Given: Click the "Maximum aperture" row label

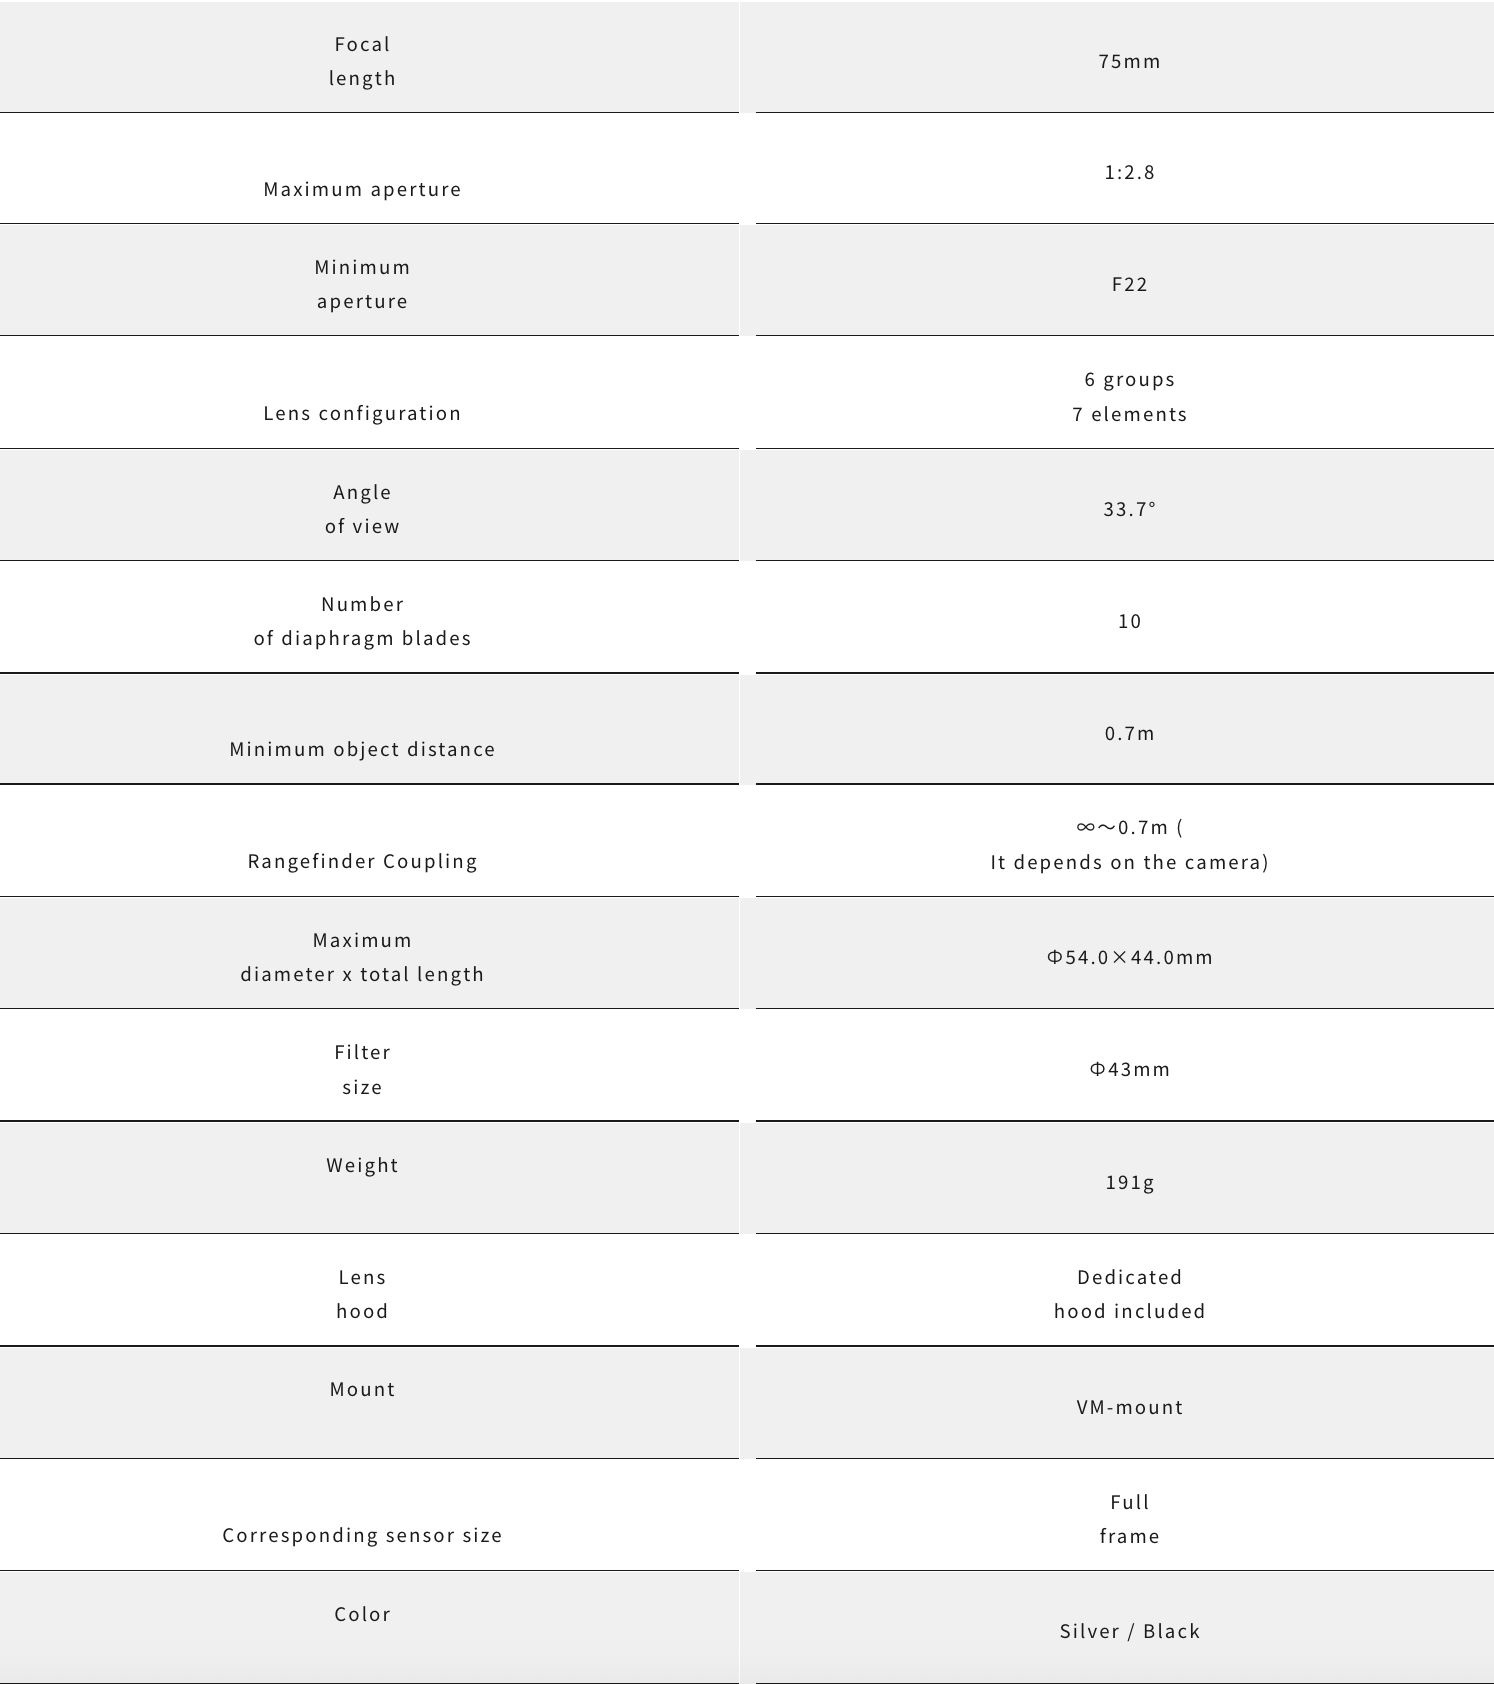Looking at the screenshot, I should coord(362,189).
